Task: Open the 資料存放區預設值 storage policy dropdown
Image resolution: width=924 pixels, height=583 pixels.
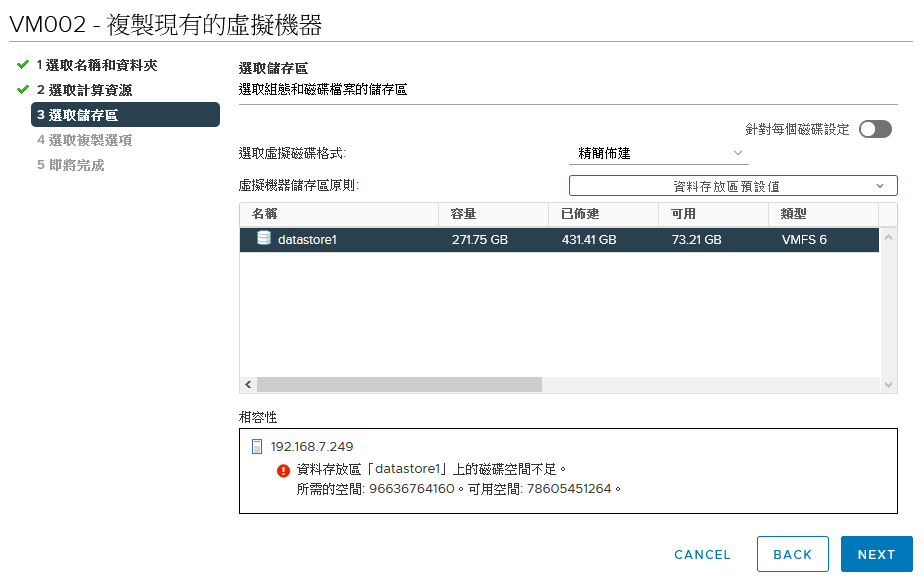Action: click(x=733, y=186)
